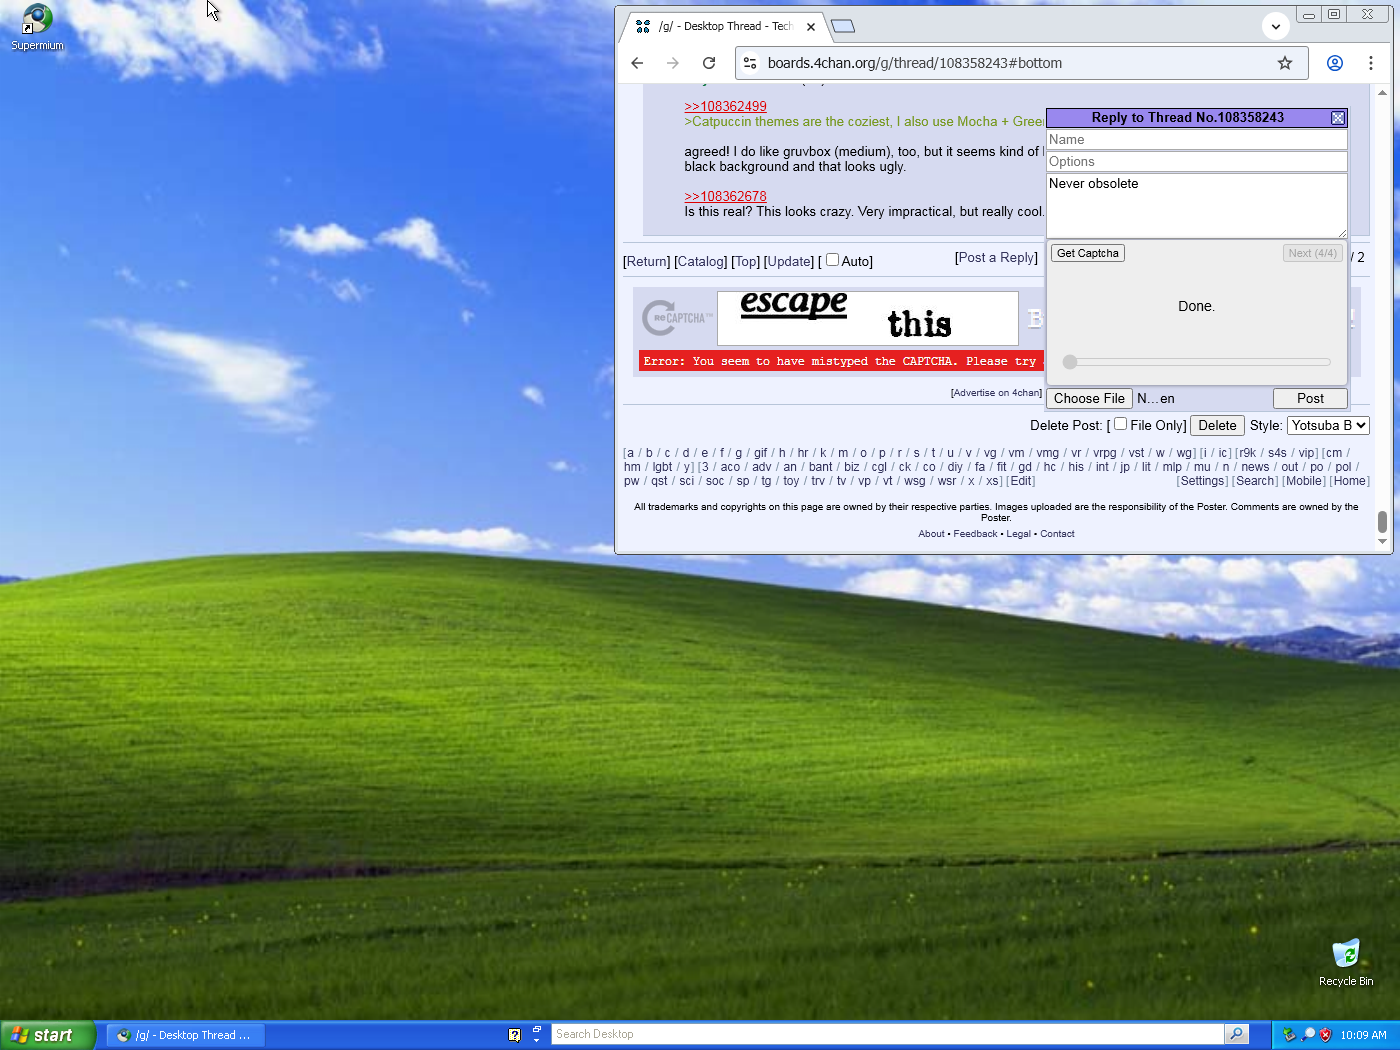Screen dimensions: 1400x1050
Task: Switch to the /g/ Desktop Thread tab
Action: 724,27
